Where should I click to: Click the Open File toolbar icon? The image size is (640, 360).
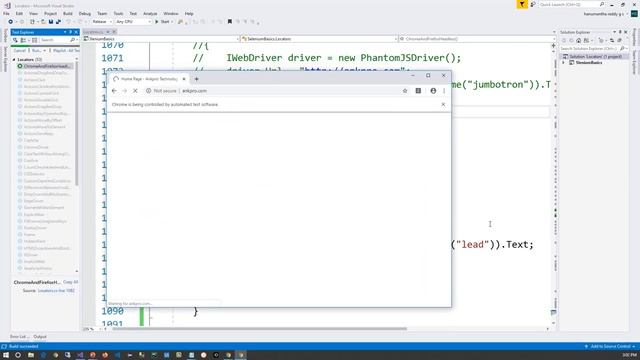[x=43, y=22]
